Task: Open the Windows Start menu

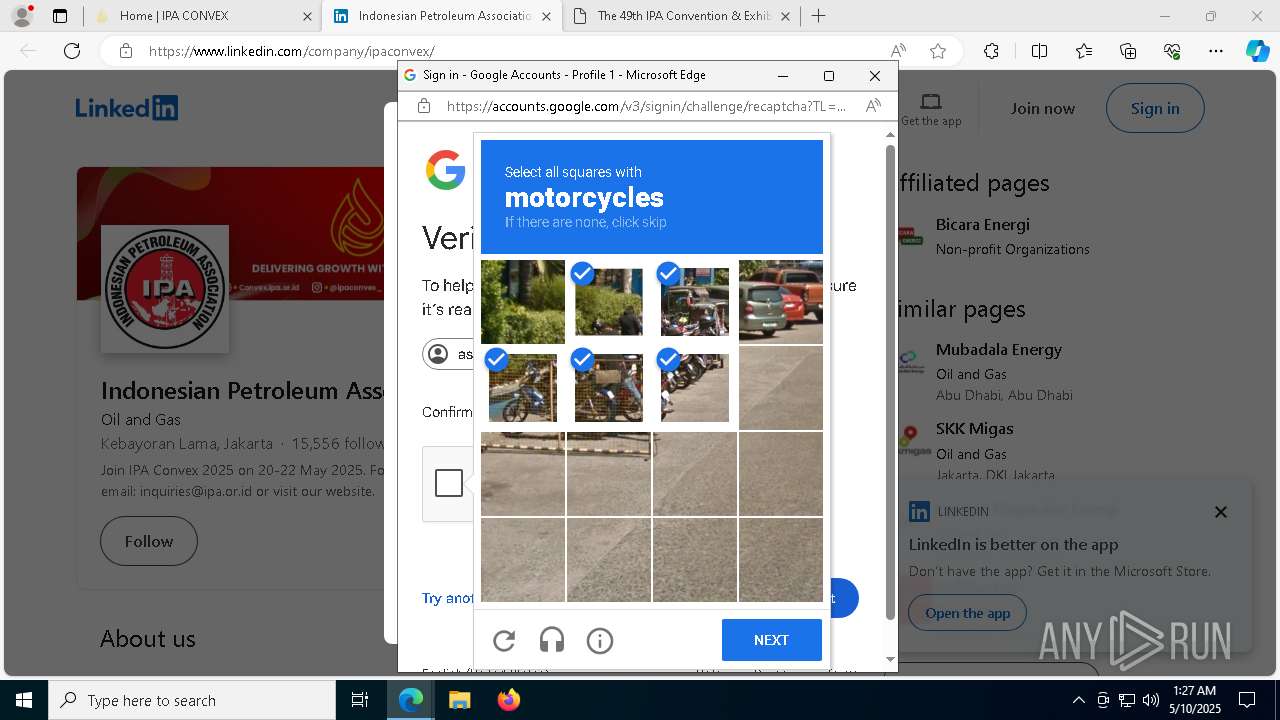Action: pos(24,700)
